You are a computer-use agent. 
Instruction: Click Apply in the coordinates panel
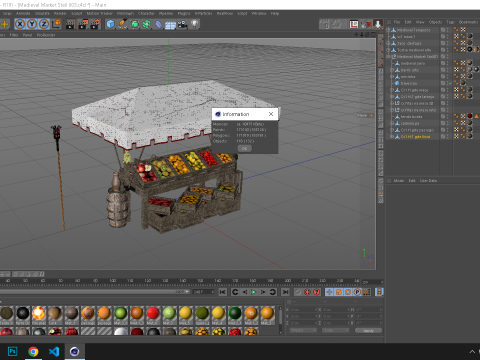(x=368, y=330)
